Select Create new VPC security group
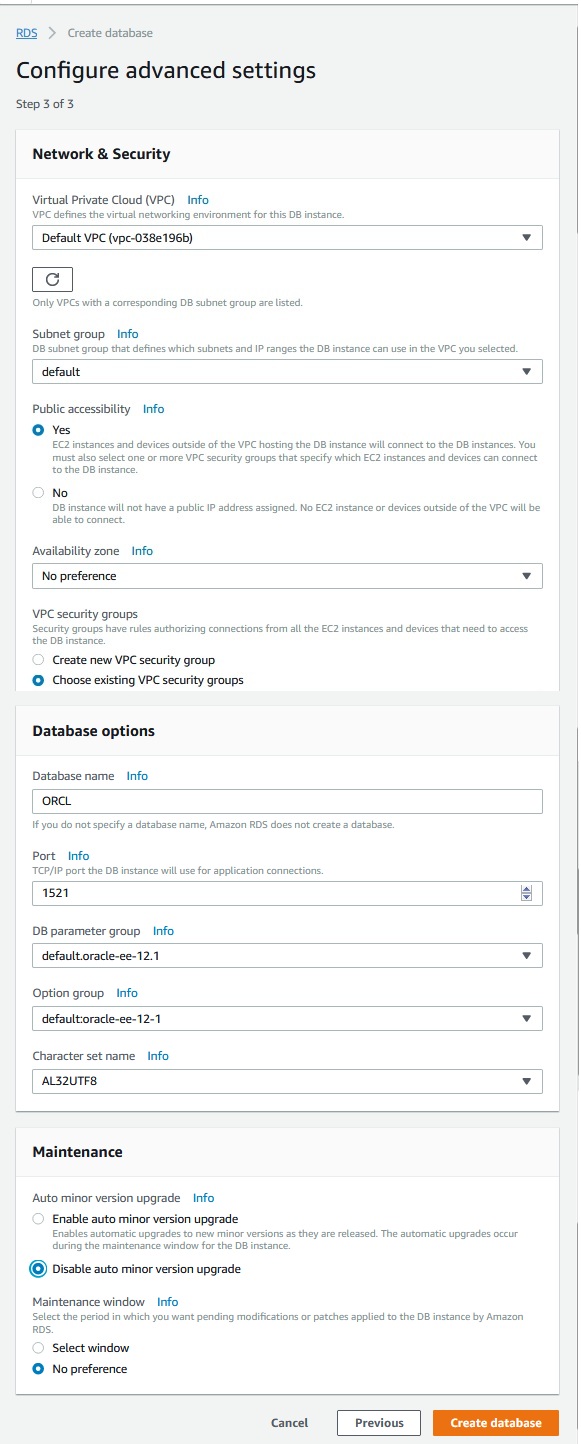 tap(37, 659)
